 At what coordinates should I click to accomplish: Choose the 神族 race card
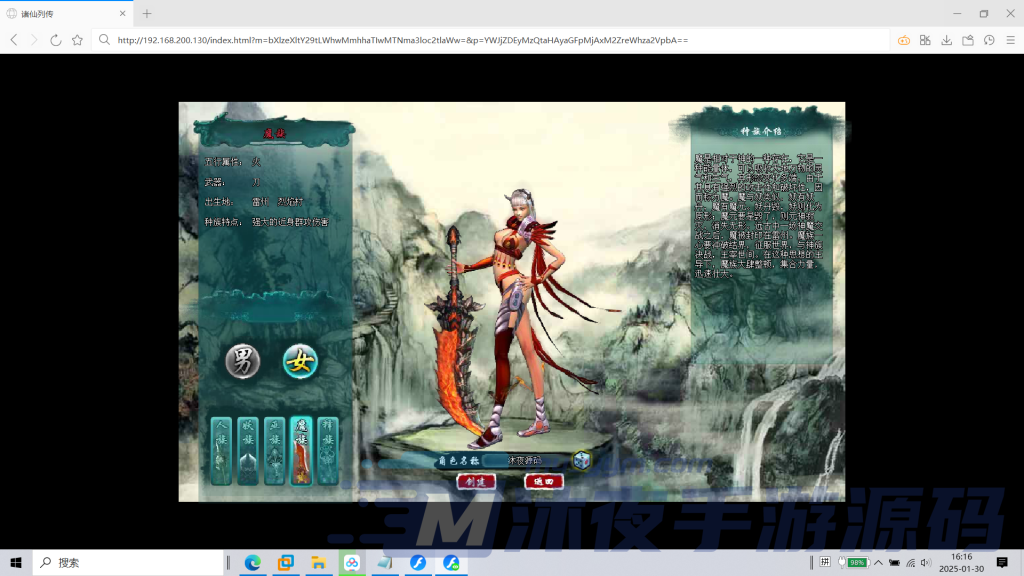click(x=327, y=451)
